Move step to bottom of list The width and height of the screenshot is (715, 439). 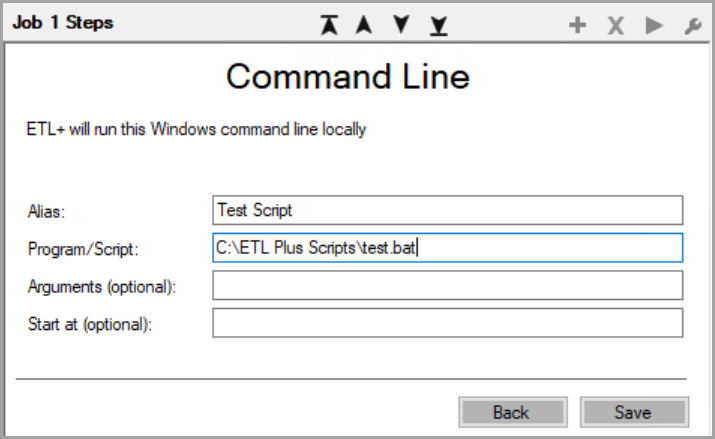pyautogui.click(x=437, y=25)
